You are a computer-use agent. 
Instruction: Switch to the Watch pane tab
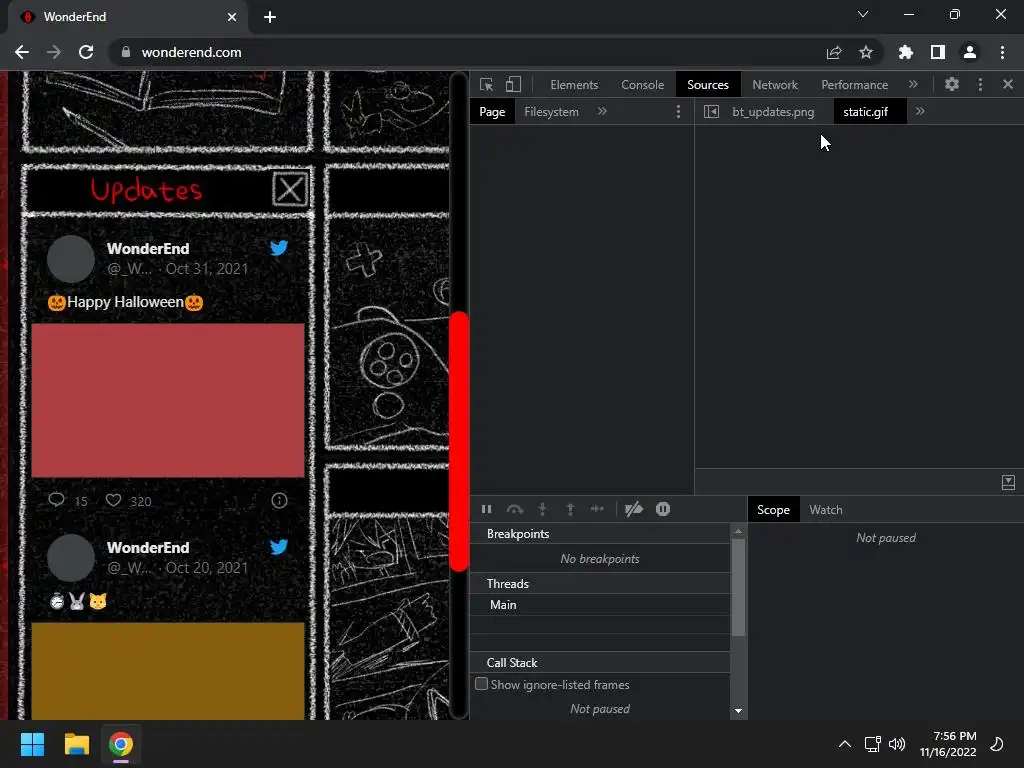coord(826,510)
